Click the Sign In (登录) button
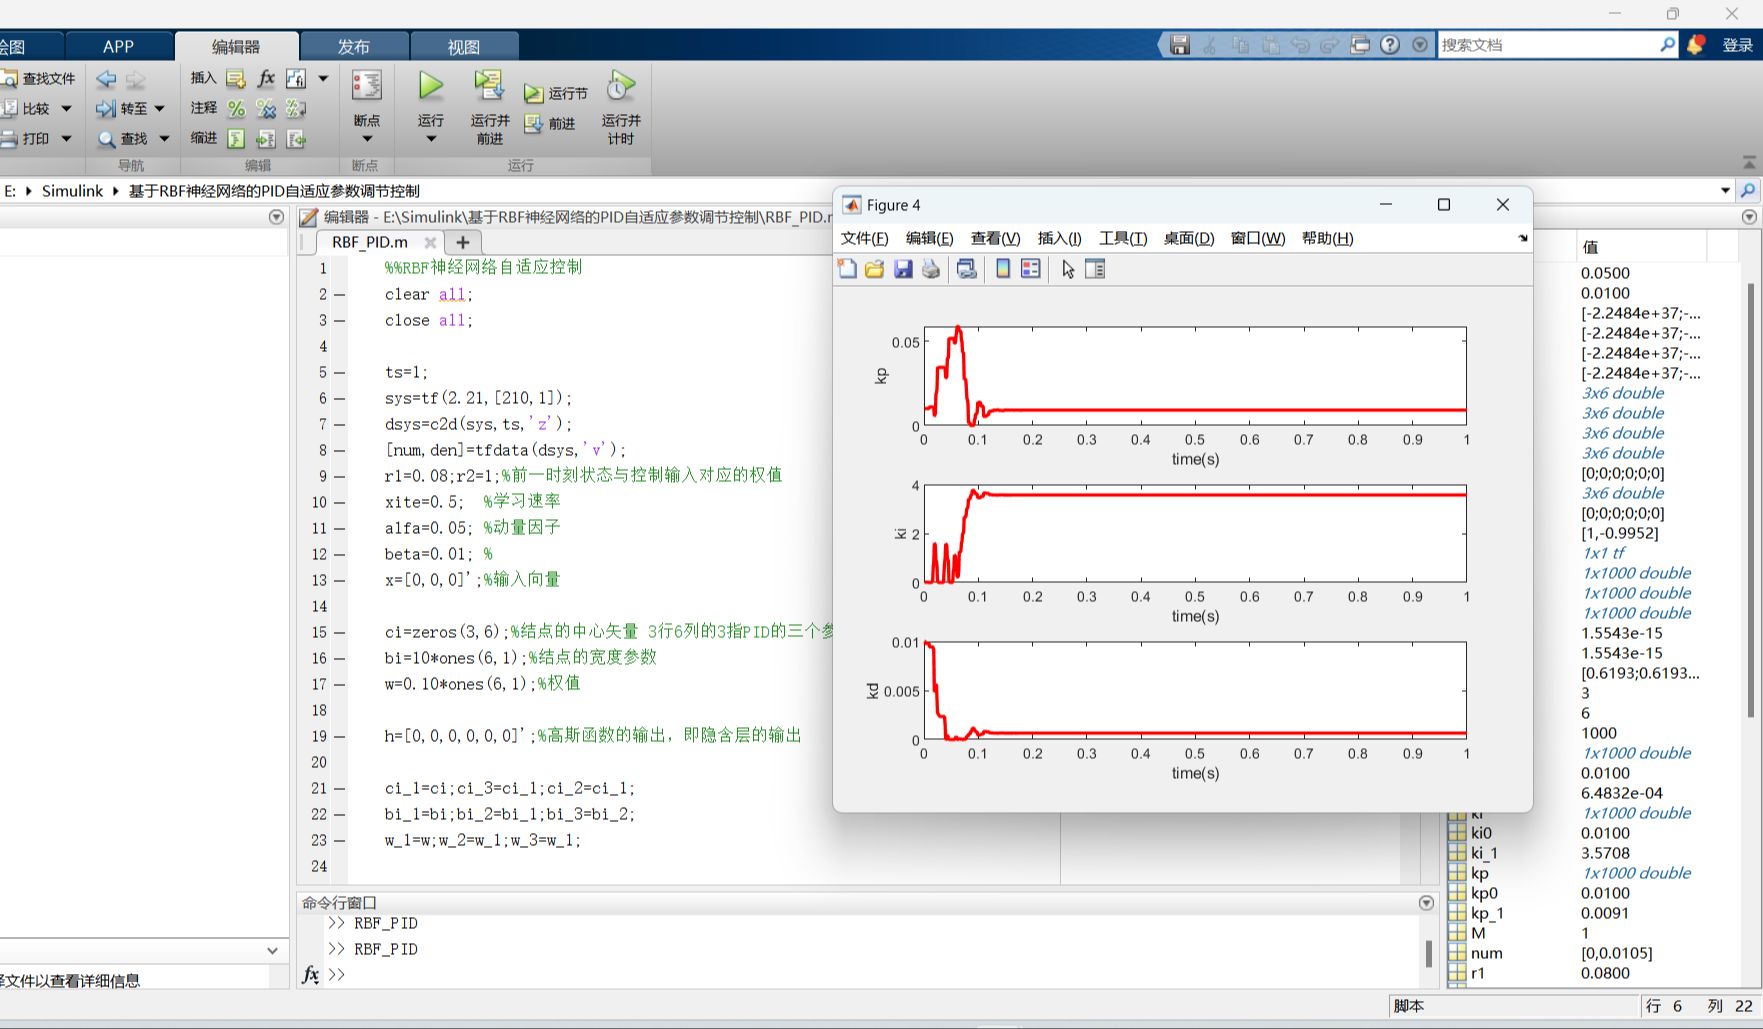The width and height of the screenshot is (1763, 1029). tap(1737, 45)
